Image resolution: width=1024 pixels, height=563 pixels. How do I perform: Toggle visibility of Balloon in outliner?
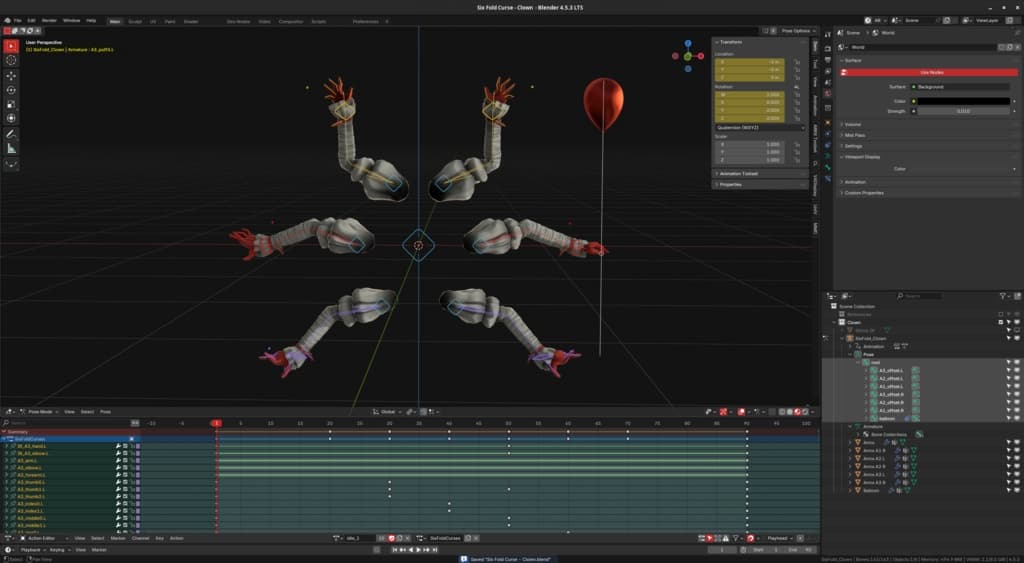click(1017, 491)
